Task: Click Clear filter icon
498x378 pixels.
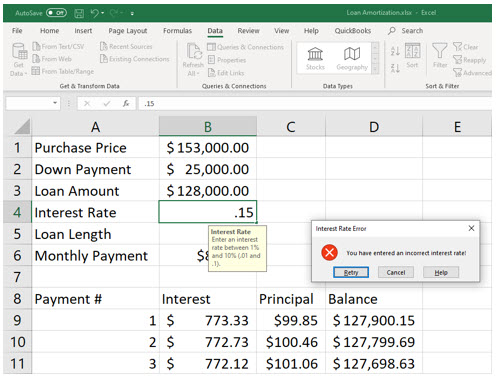Action: click(457, 47)
